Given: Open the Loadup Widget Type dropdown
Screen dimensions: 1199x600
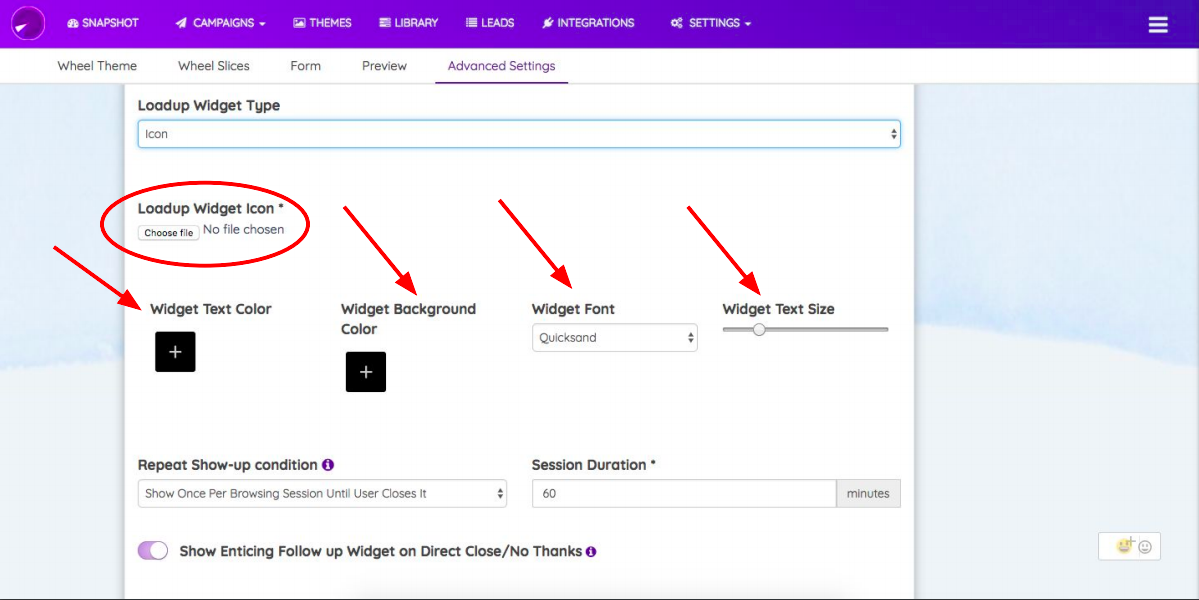Looking at the screenshot, I should tap(519, 134).
